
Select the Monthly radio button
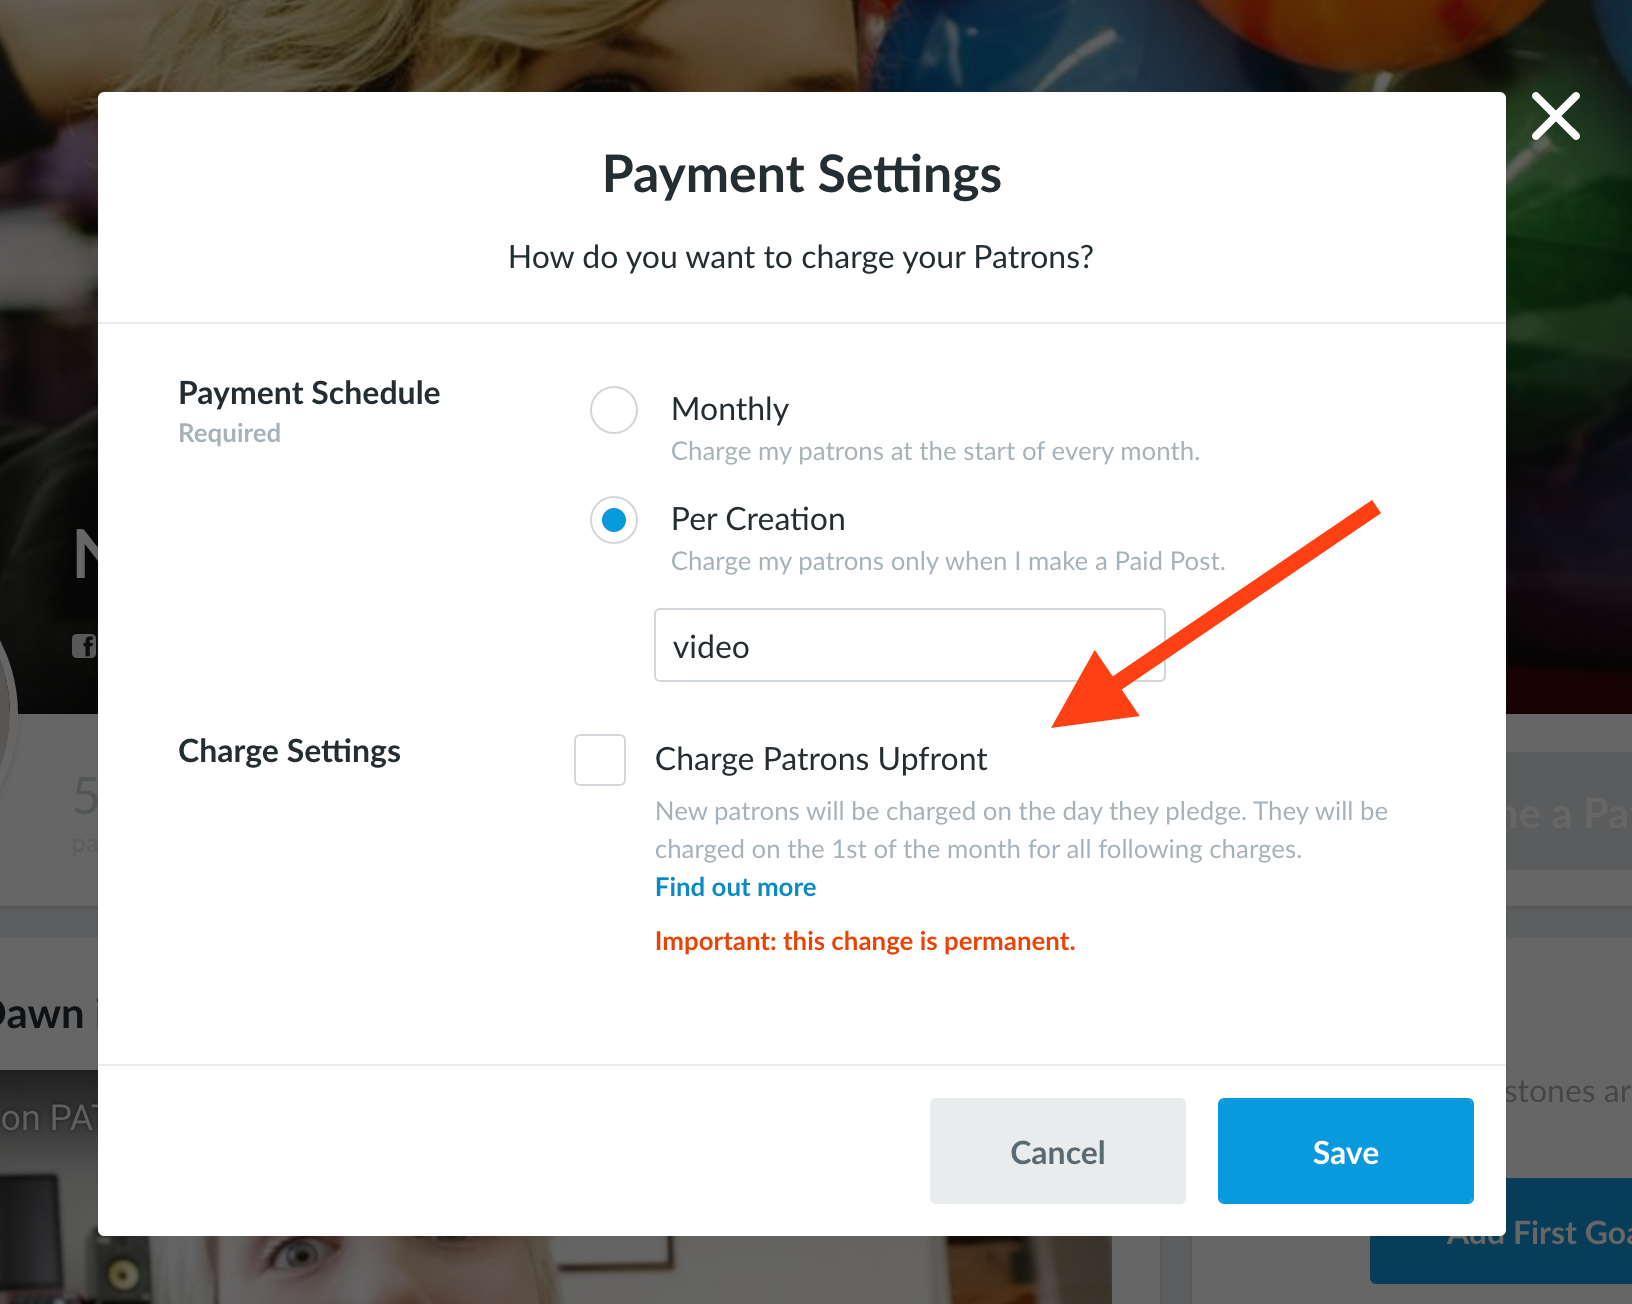coord(614,410)
